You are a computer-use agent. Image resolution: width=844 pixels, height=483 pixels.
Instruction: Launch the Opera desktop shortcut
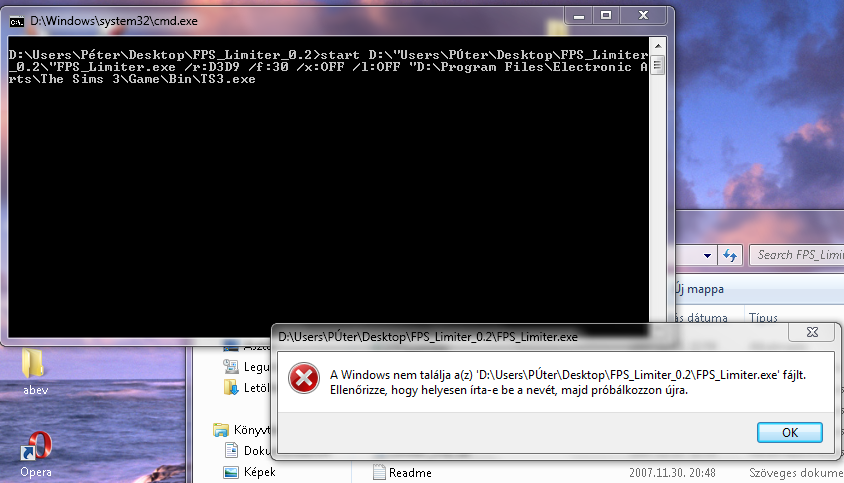pyautogui.click(x=36, y=454)
